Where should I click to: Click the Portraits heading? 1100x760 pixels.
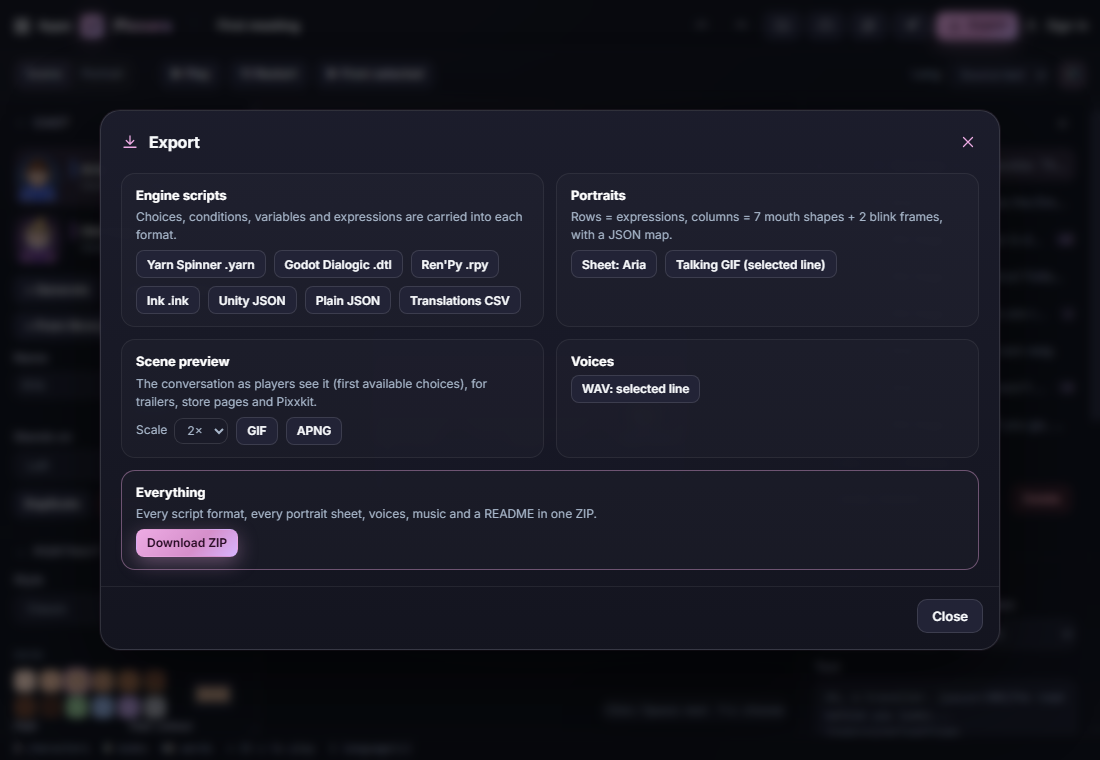click(x=598, y=196)
